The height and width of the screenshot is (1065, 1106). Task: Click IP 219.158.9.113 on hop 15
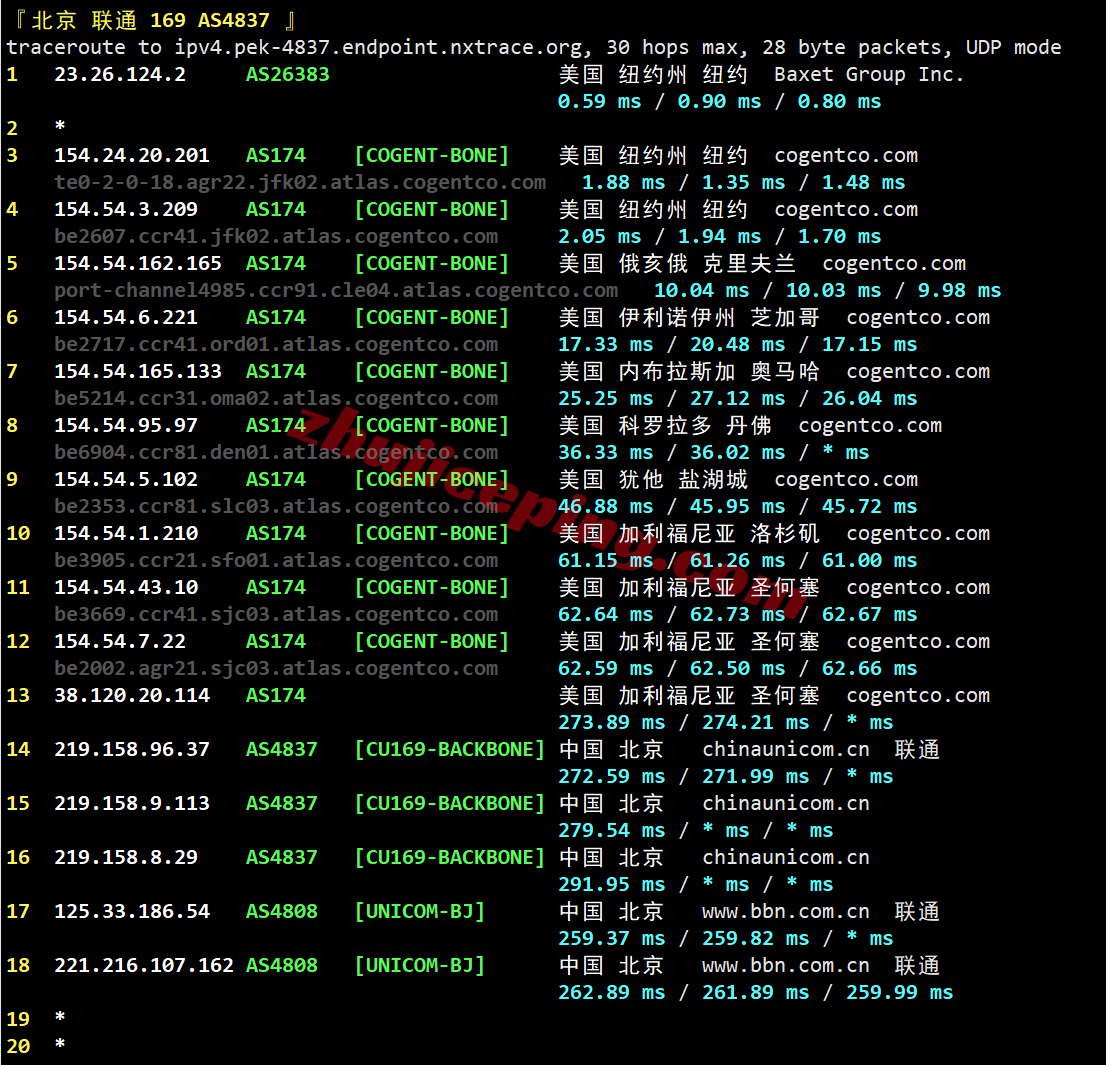pos(132,803)
